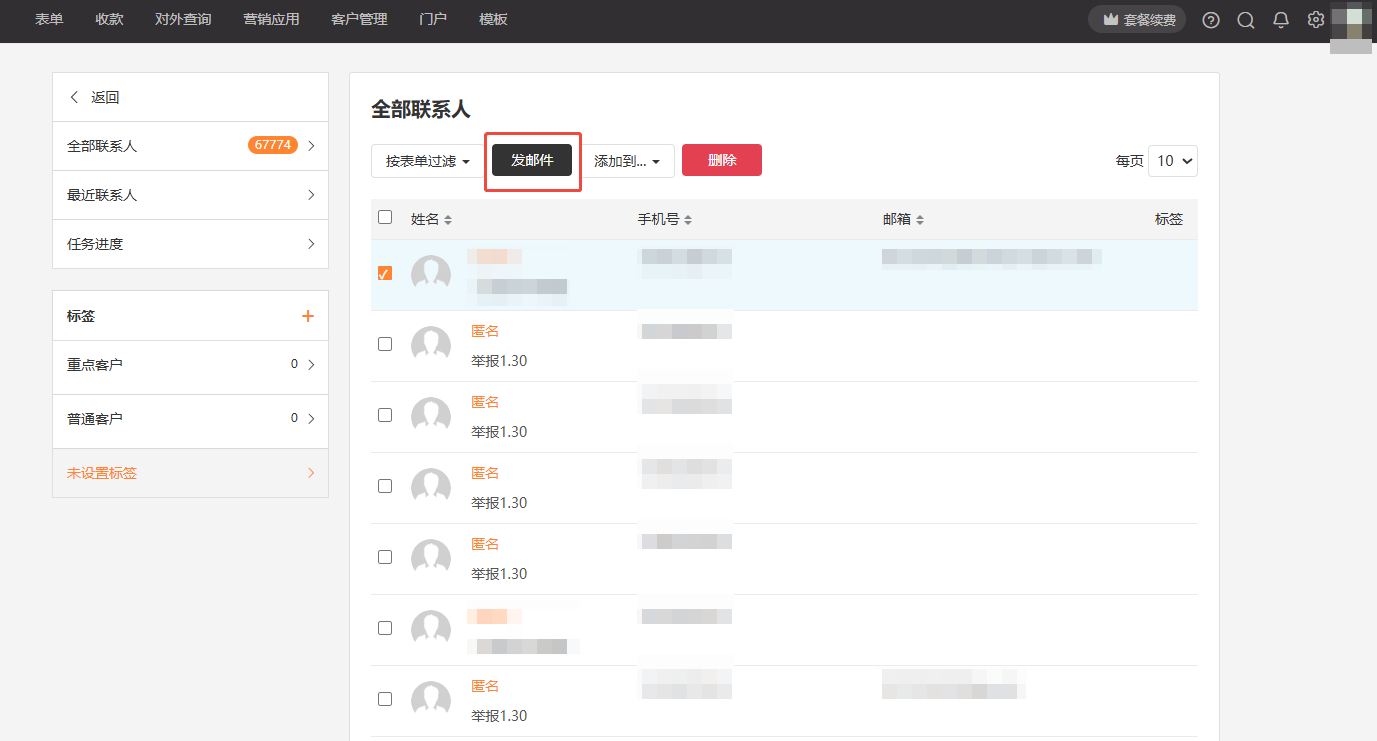
Task: Uncheck the first selected contact row
Action: coord(385,273)
